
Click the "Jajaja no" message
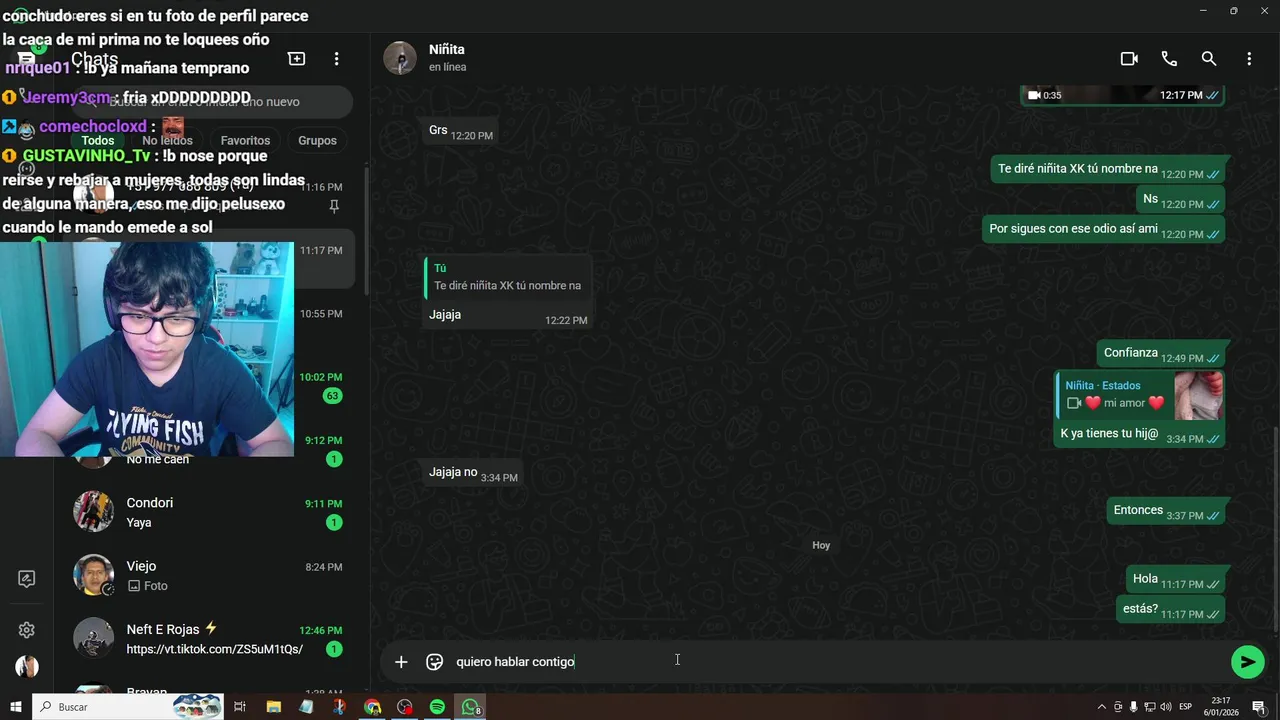[x=472, y=473]
